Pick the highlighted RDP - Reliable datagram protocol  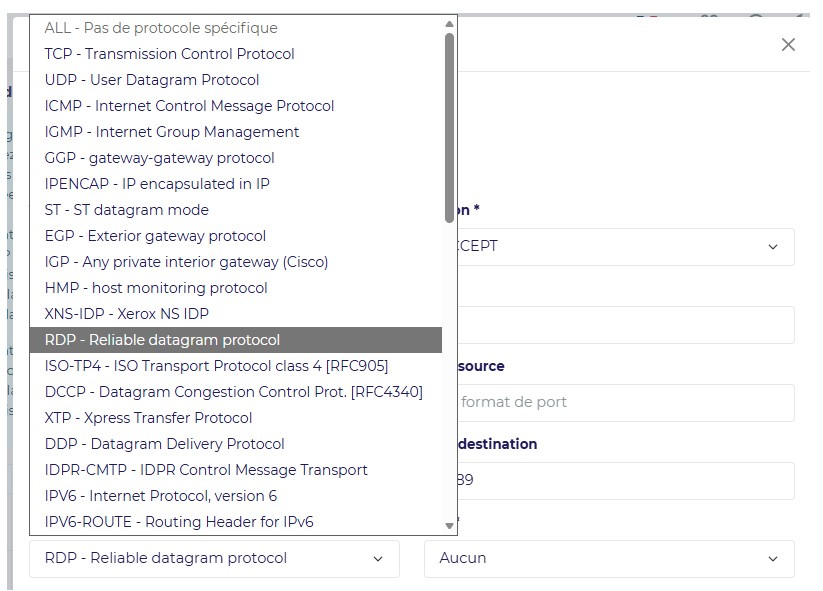coord(236,340)
